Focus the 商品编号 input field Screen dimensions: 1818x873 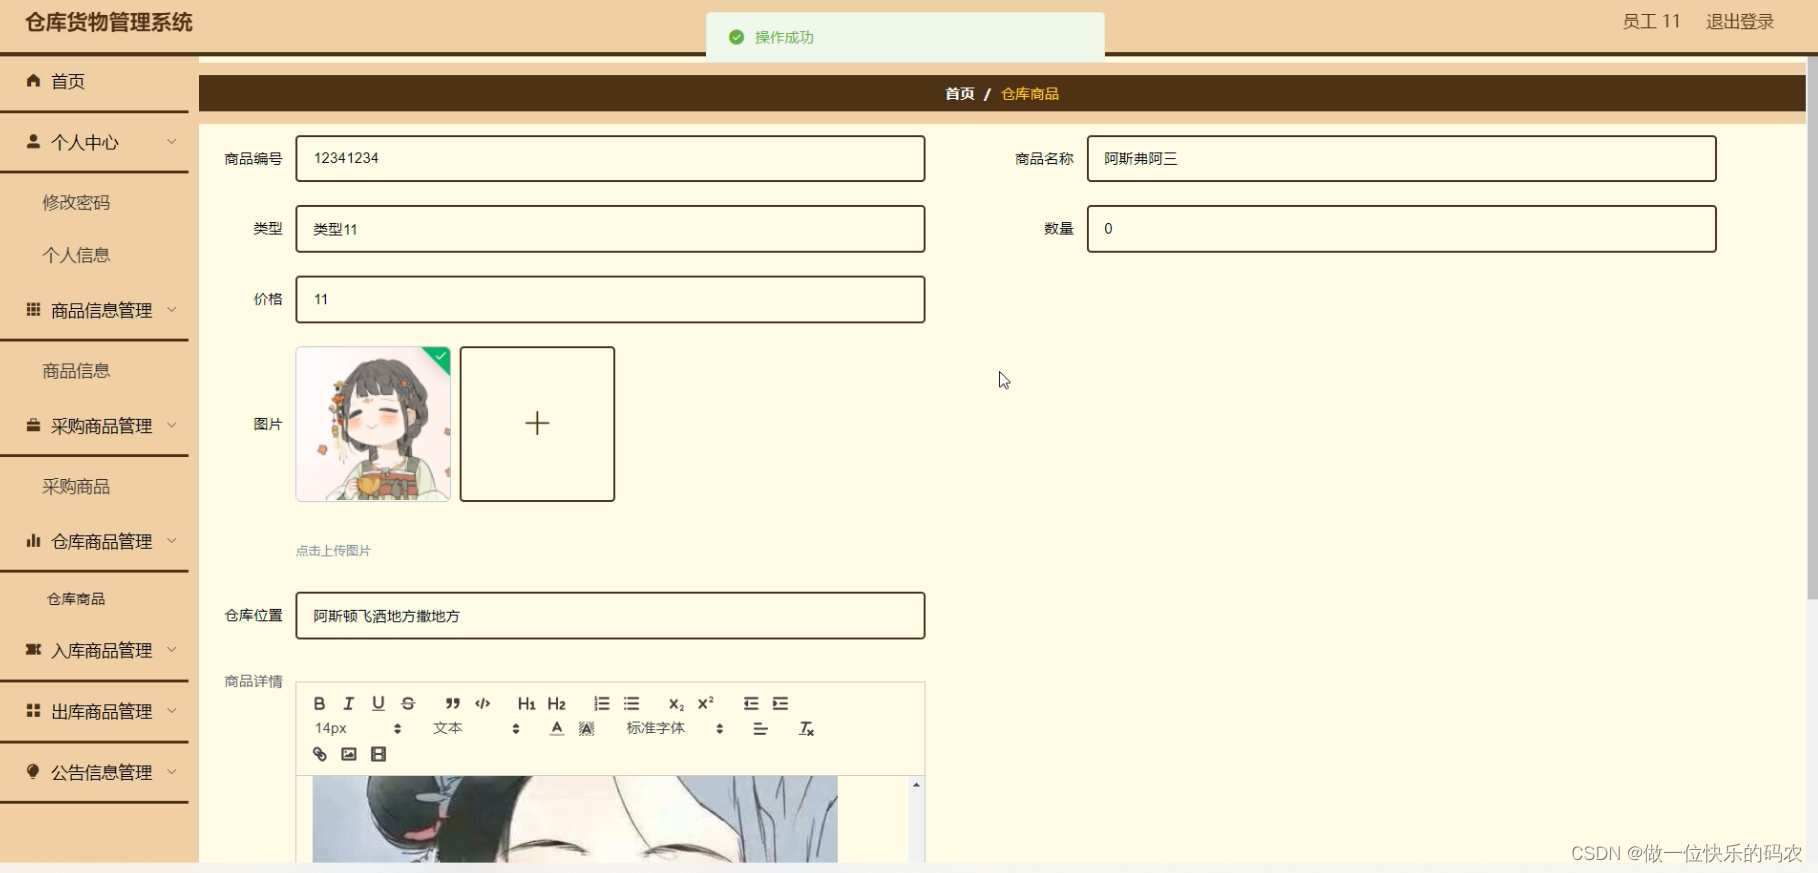pyautogui.click(x=610, y=159)
